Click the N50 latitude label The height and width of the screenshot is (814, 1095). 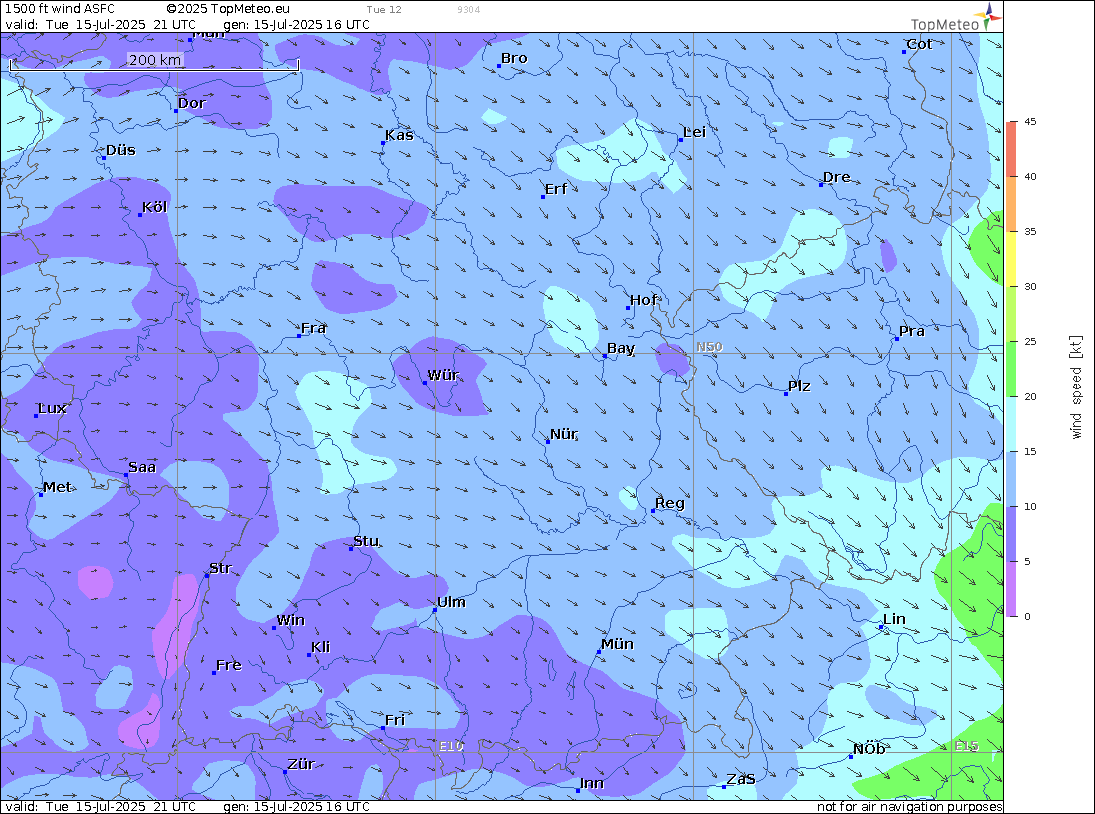tap(710, 347)
